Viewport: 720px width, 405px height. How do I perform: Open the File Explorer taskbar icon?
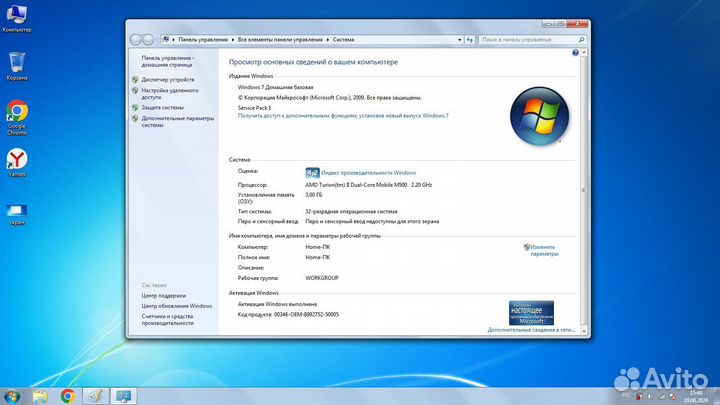click(x=40, y=396)
